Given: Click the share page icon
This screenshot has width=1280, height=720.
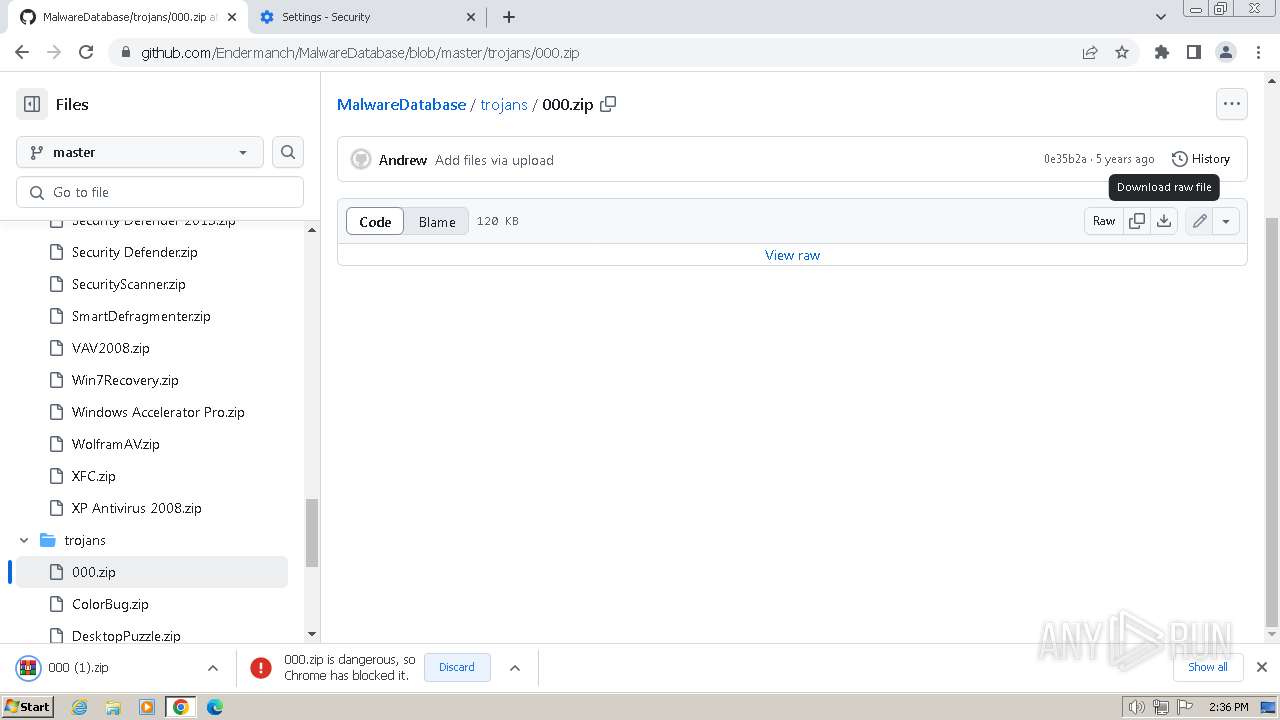Looking at the screenshot, I should (x=1090, y=53).
